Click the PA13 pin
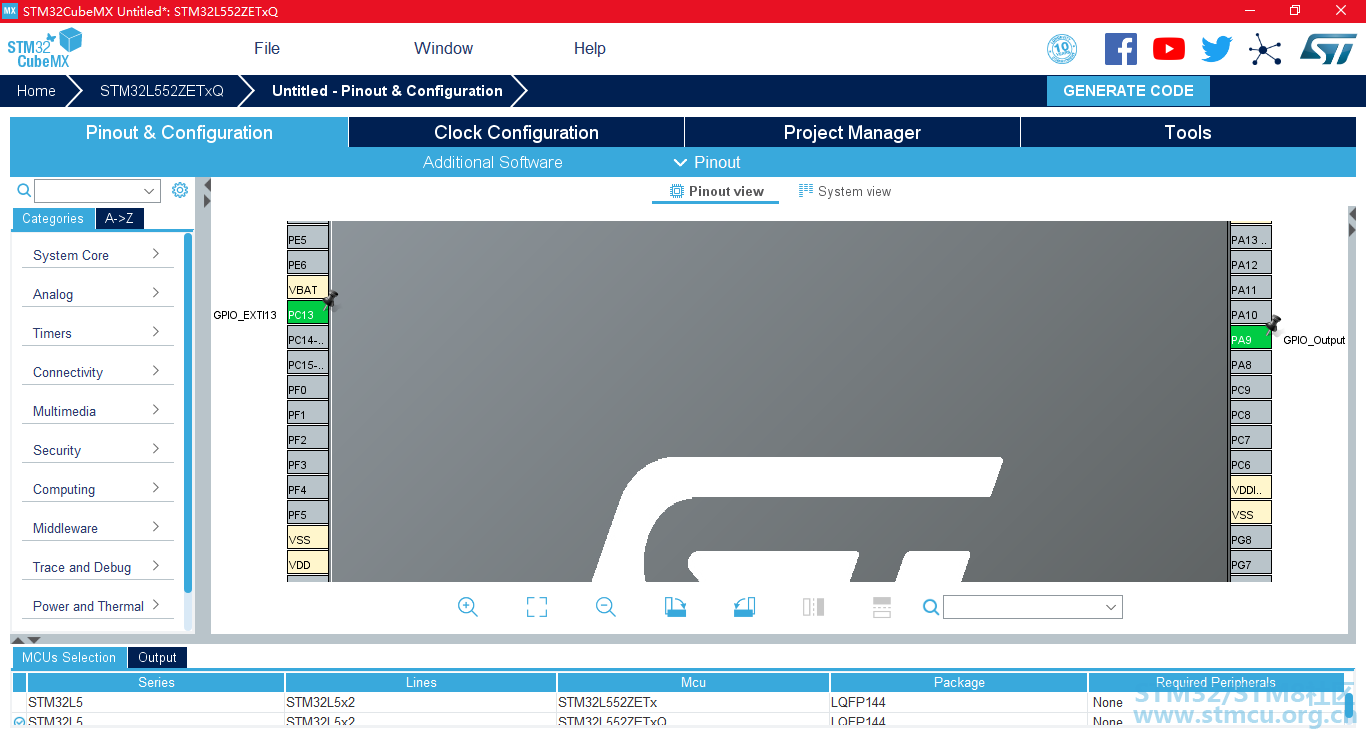The image size is (1366, 738). [1250, 239]
